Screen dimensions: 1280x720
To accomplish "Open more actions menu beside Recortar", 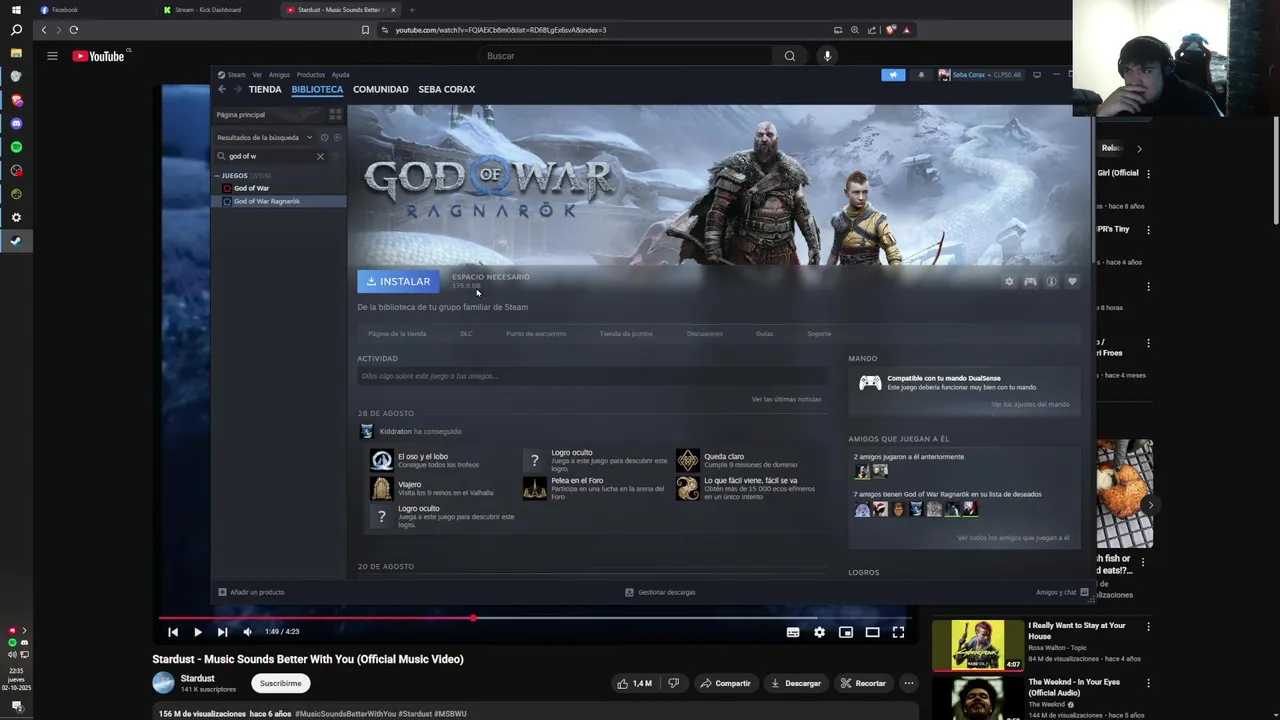I will pos(909,683).
